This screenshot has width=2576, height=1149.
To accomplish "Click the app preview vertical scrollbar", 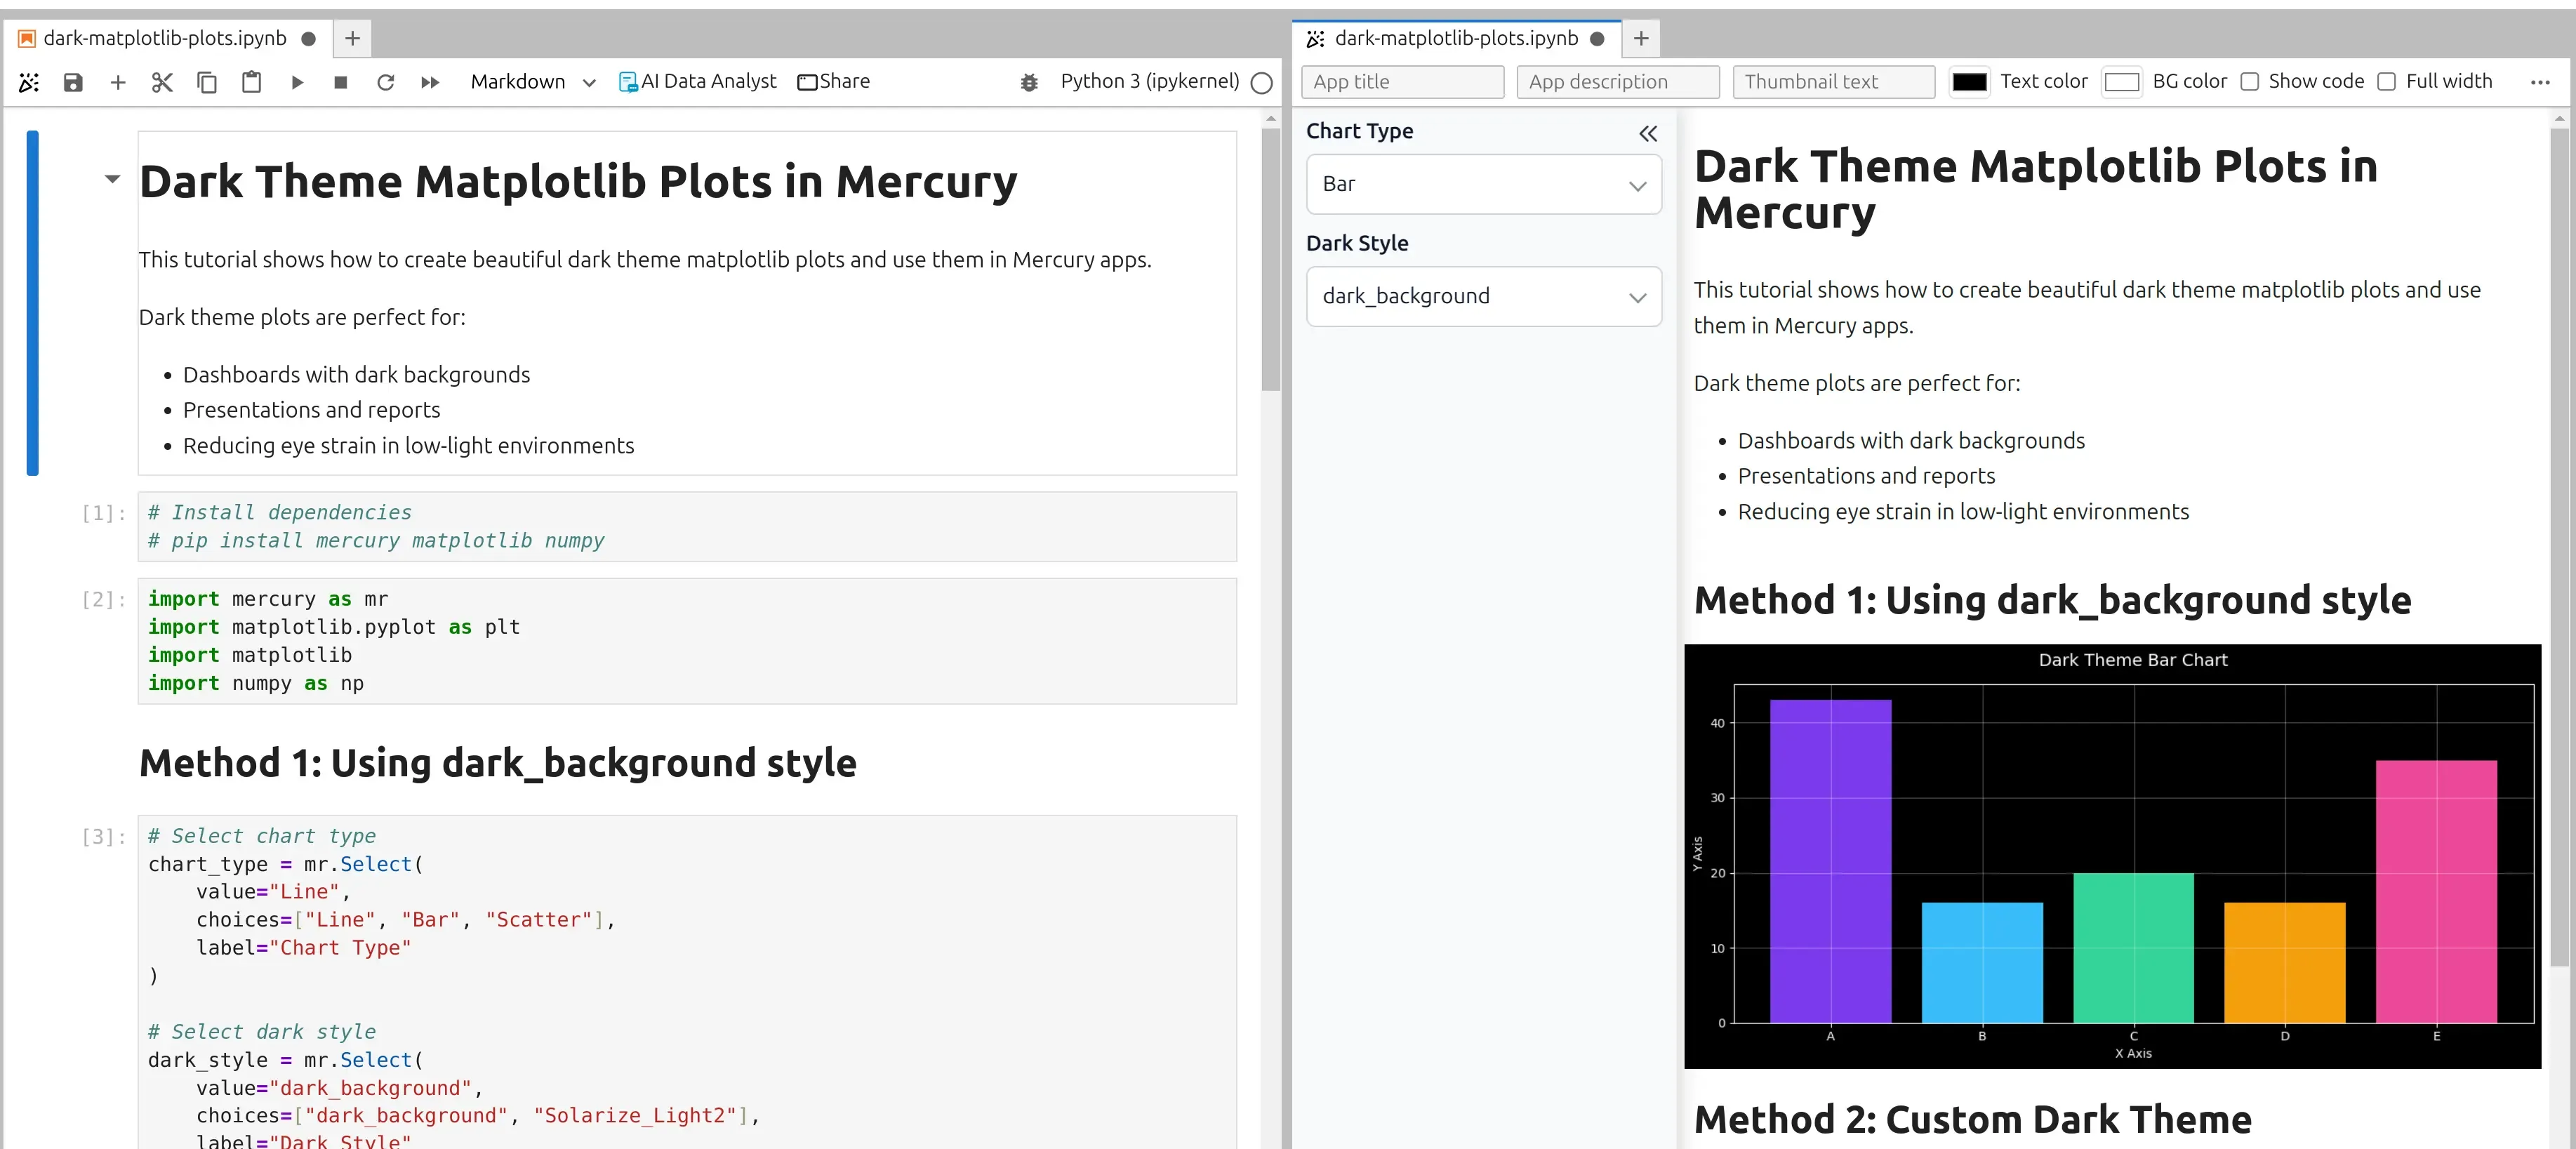I will click(x=2560, y=546).
